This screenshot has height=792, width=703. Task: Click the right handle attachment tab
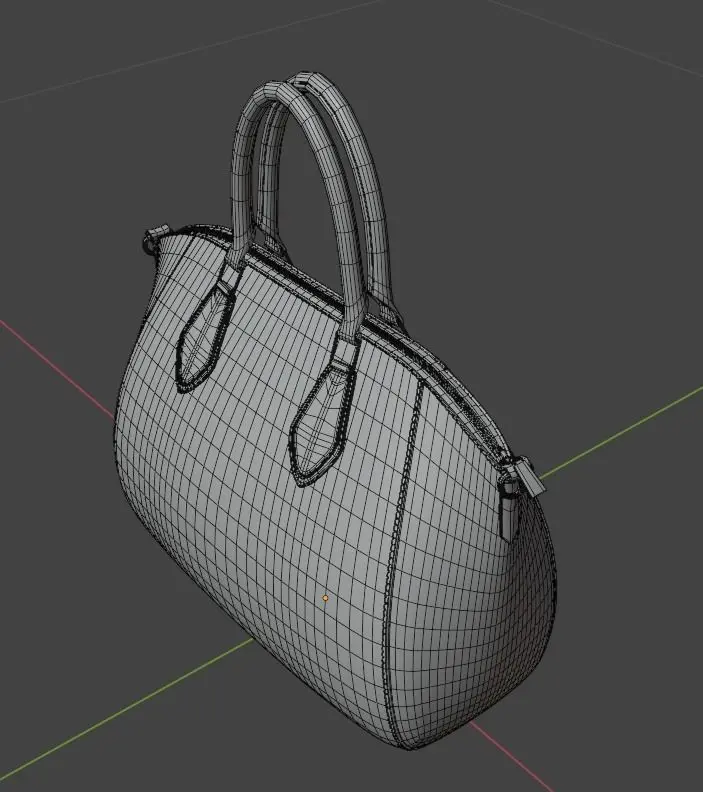tap(323, 417)
